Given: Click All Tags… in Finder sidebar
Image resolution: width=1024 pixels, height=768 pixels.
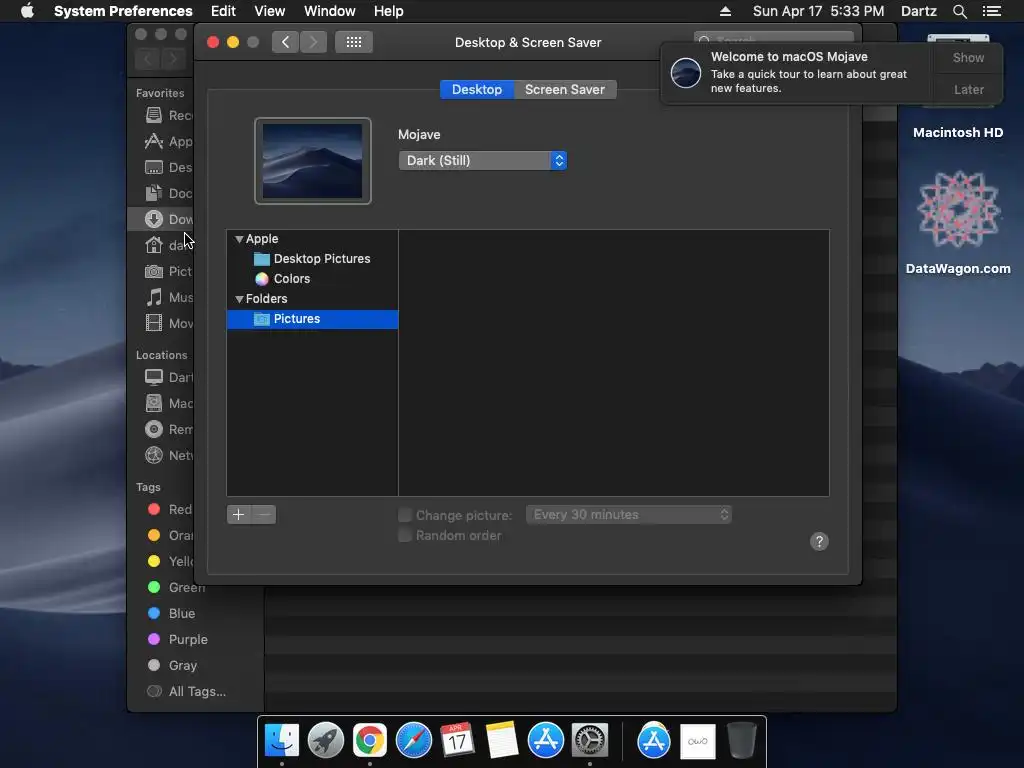Looking at the screenshot, I should [187, 692].
